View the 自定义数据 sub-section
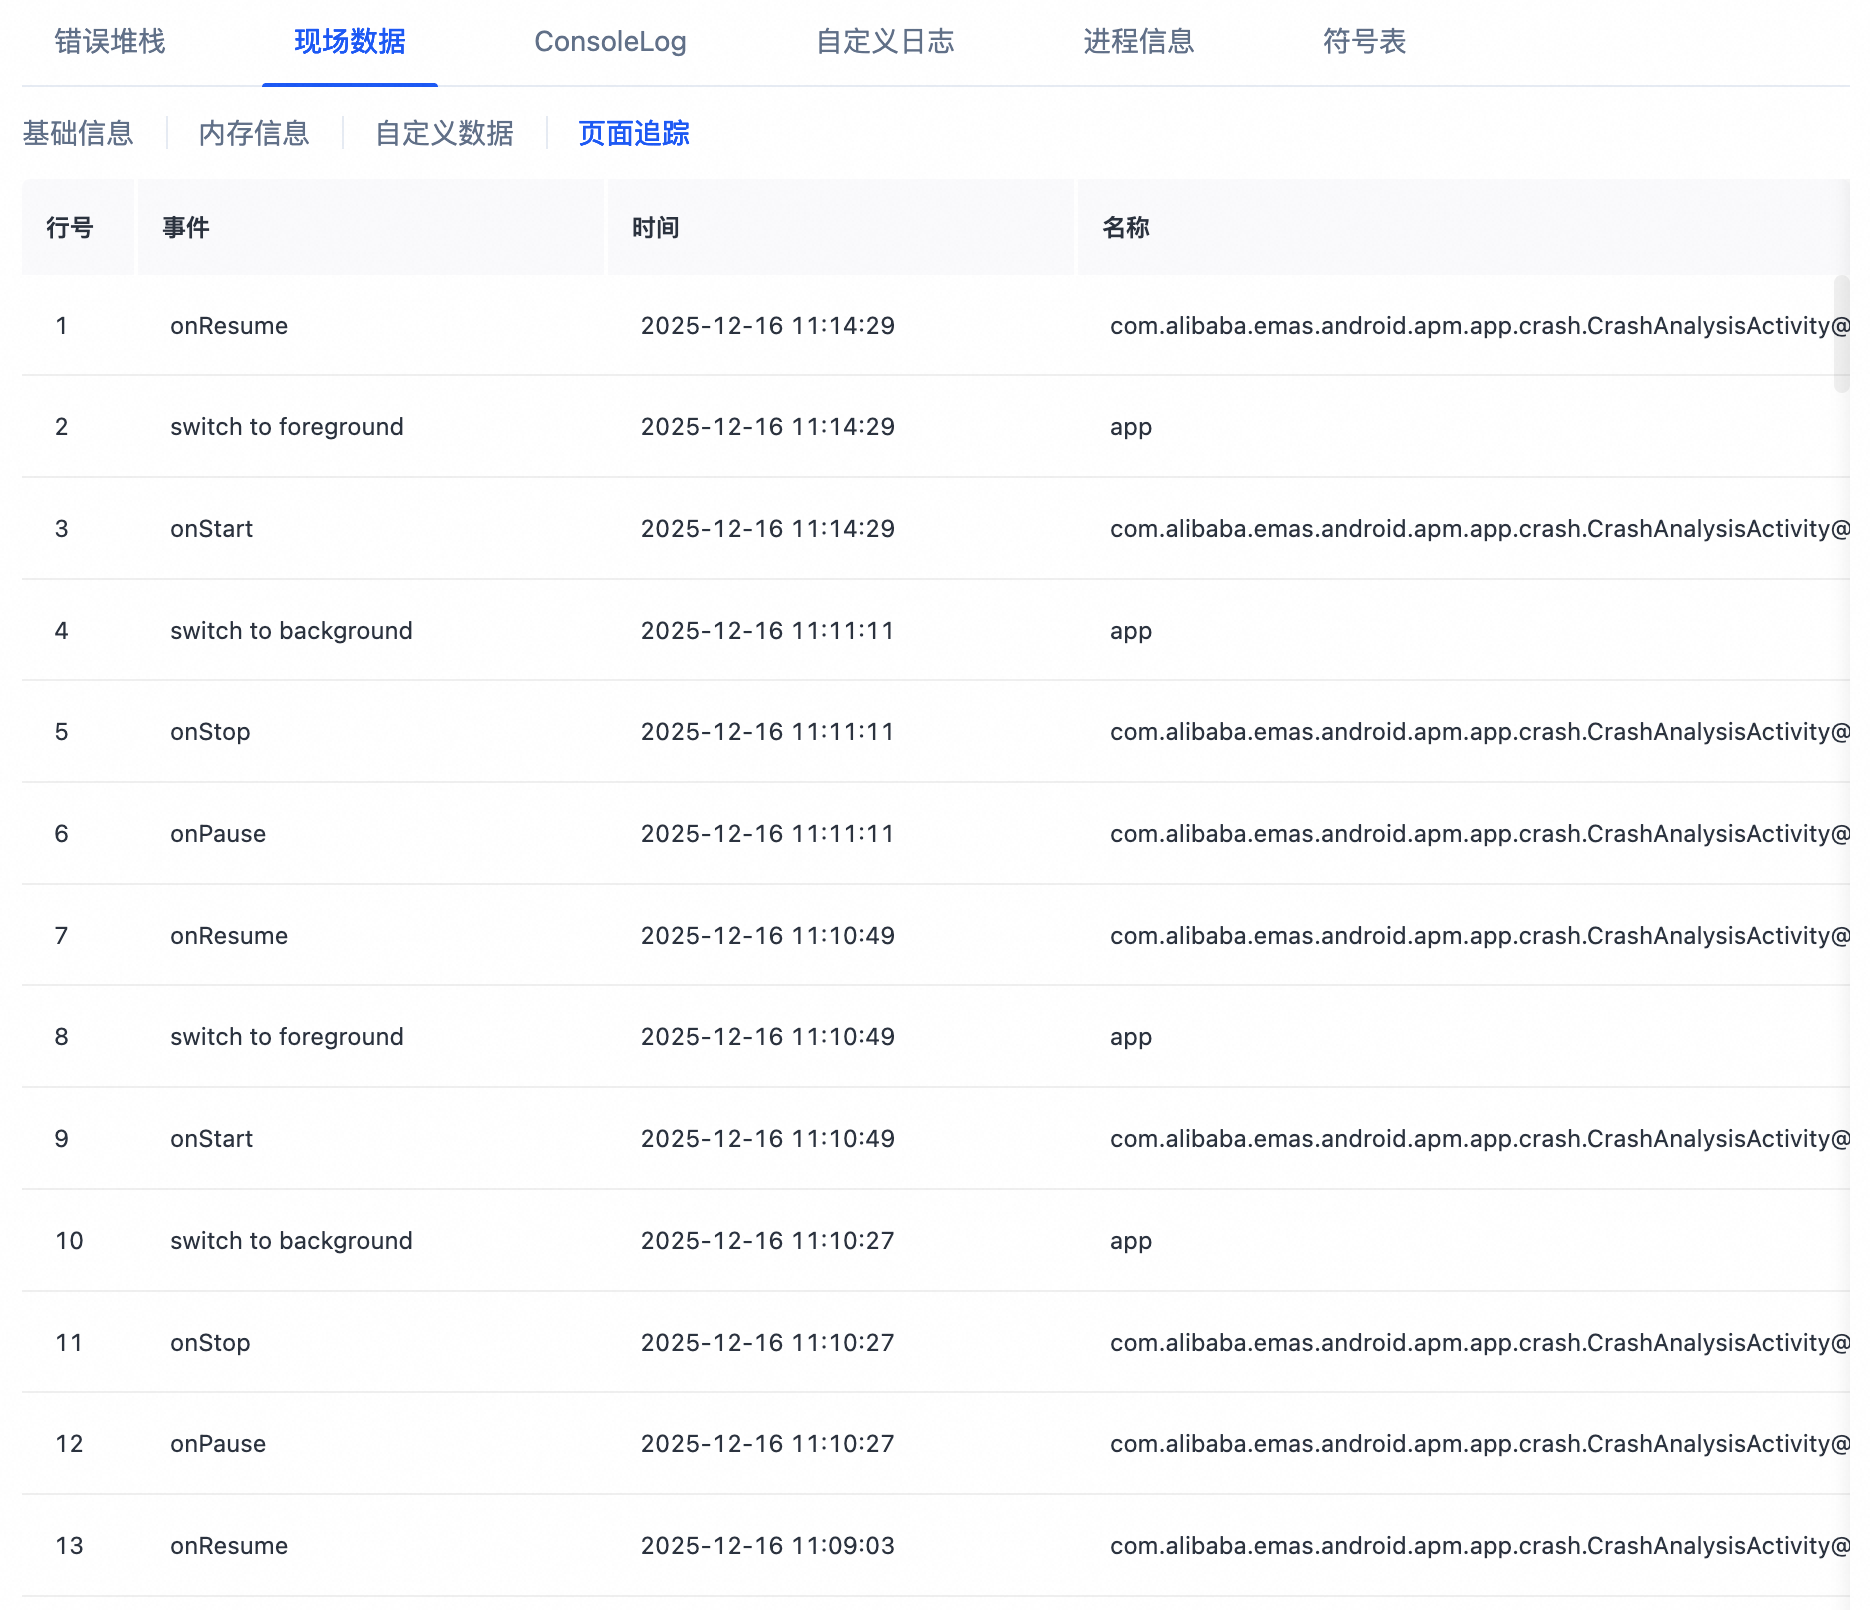 click(x=444, y=133)
